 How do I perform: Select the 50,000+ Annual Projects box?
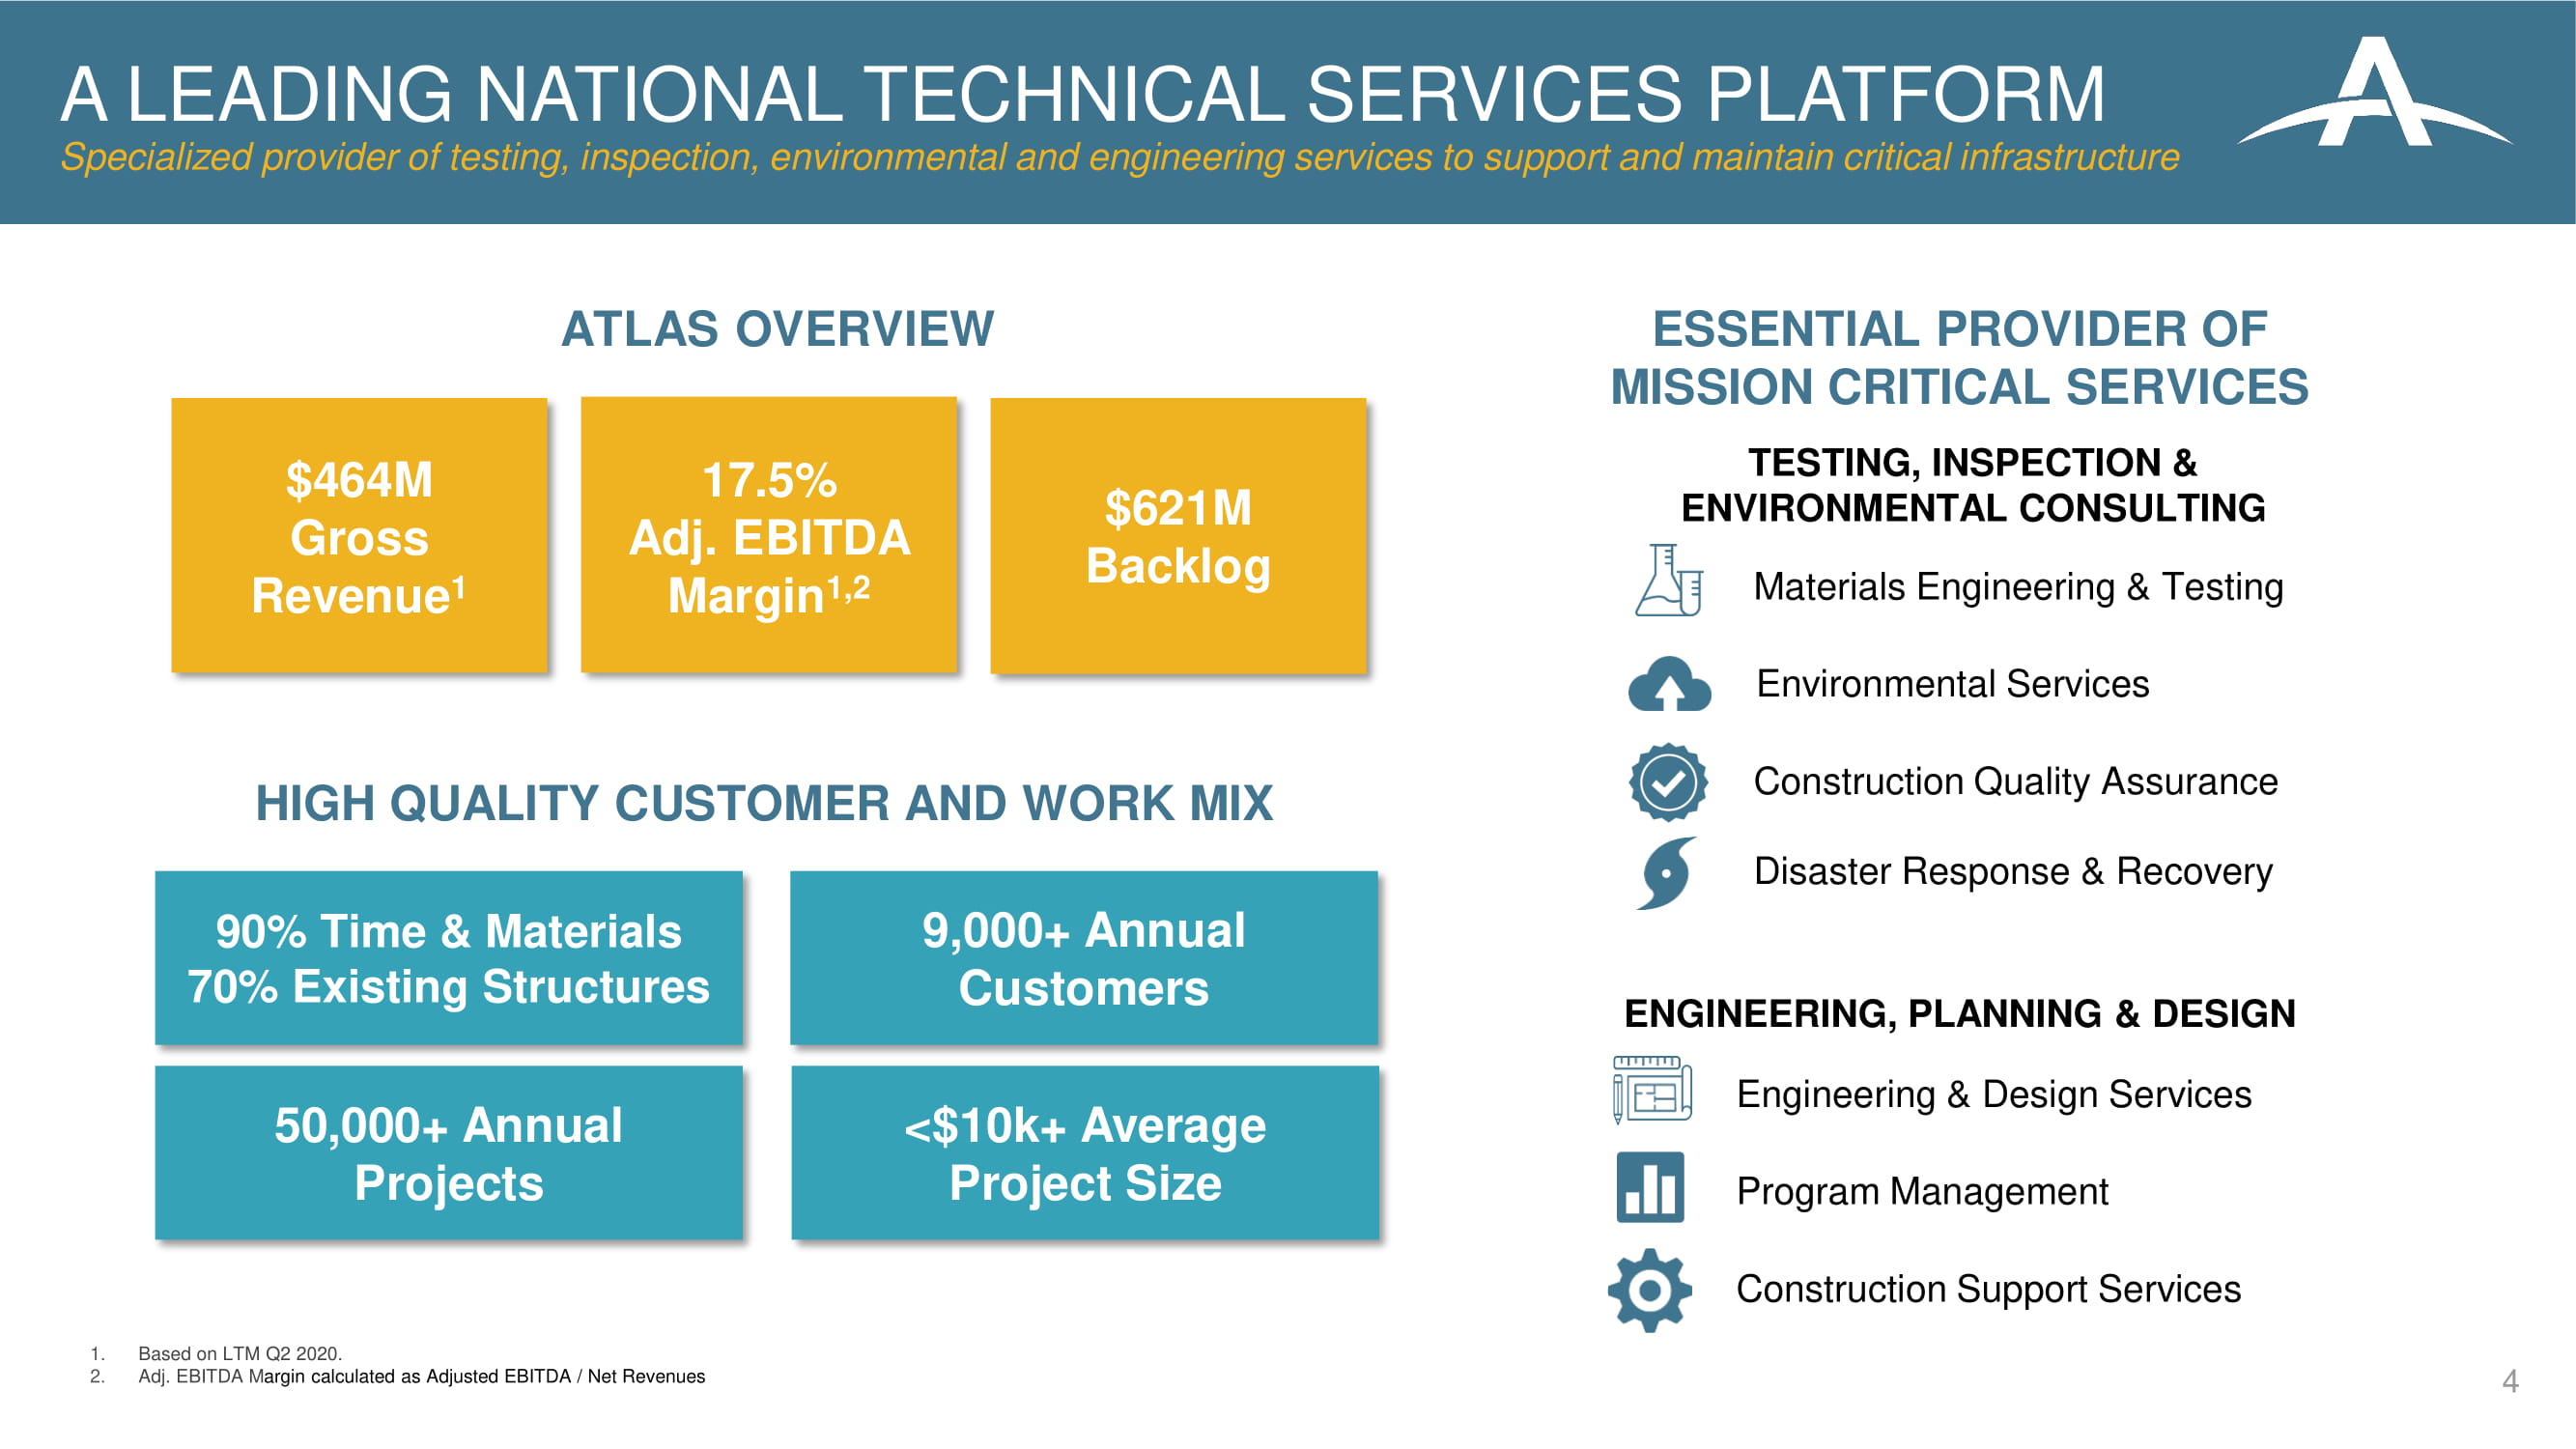point(449,1153)
